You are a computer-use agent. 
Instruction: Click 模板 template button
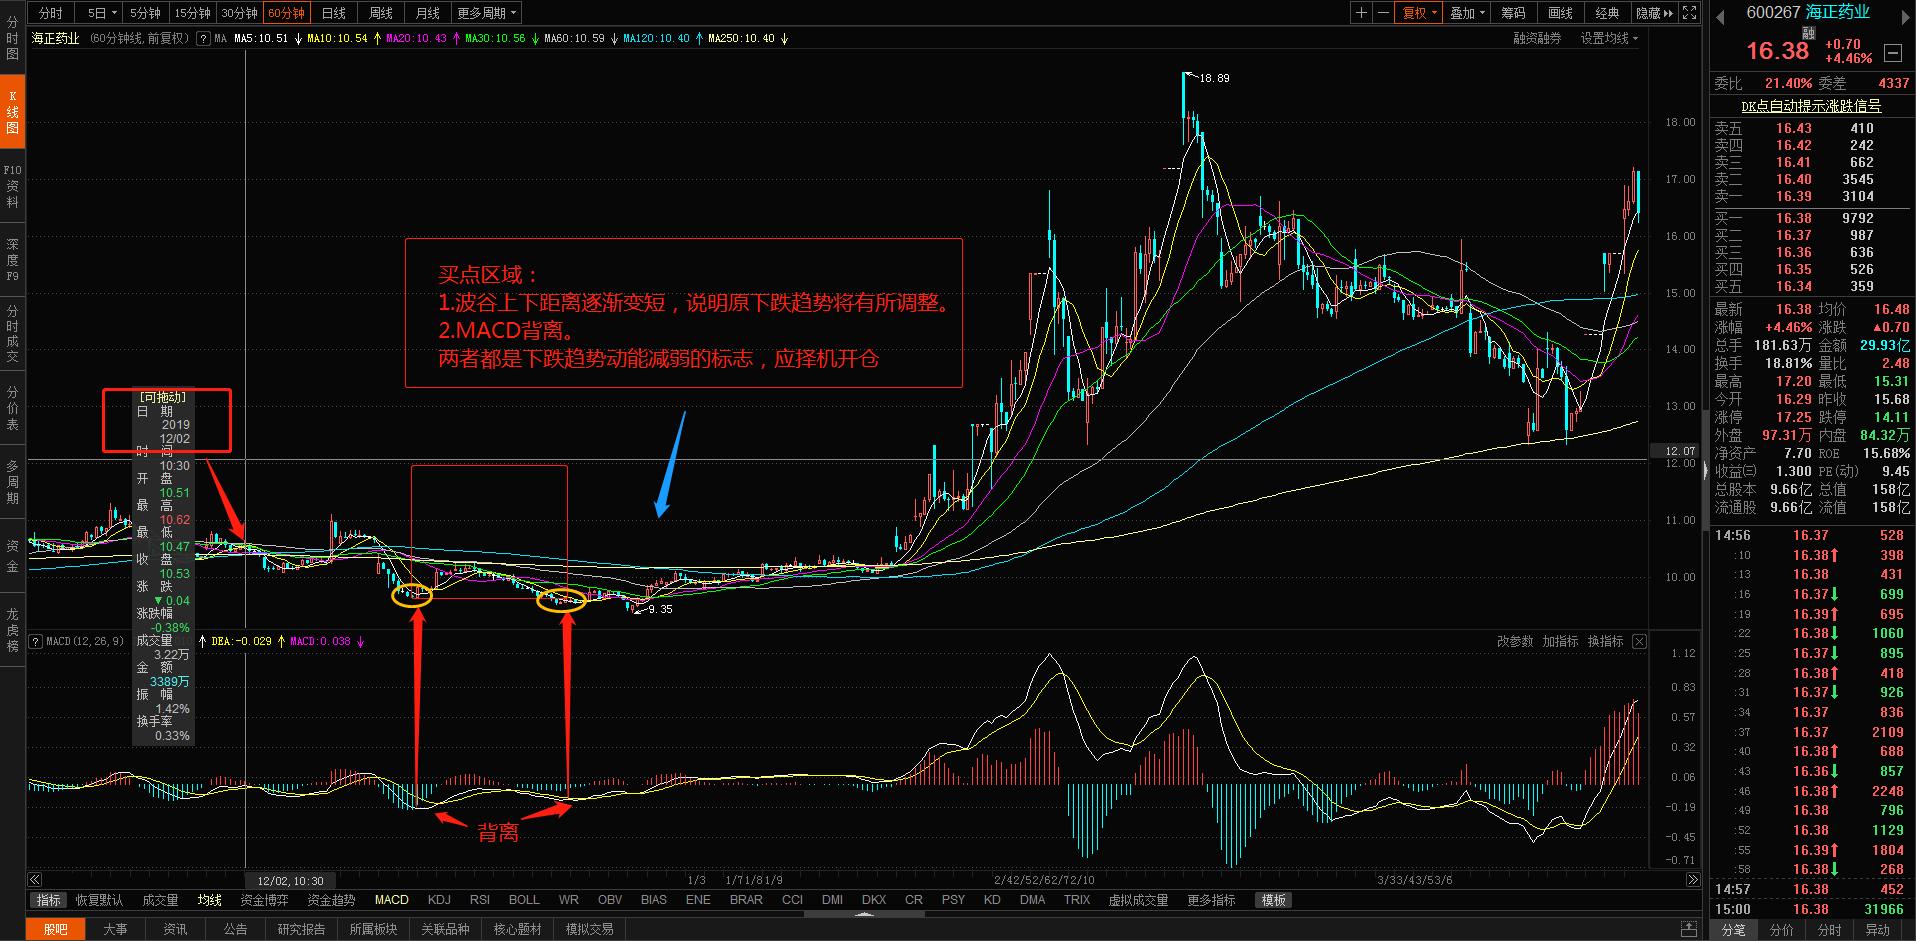[1274, 900]
